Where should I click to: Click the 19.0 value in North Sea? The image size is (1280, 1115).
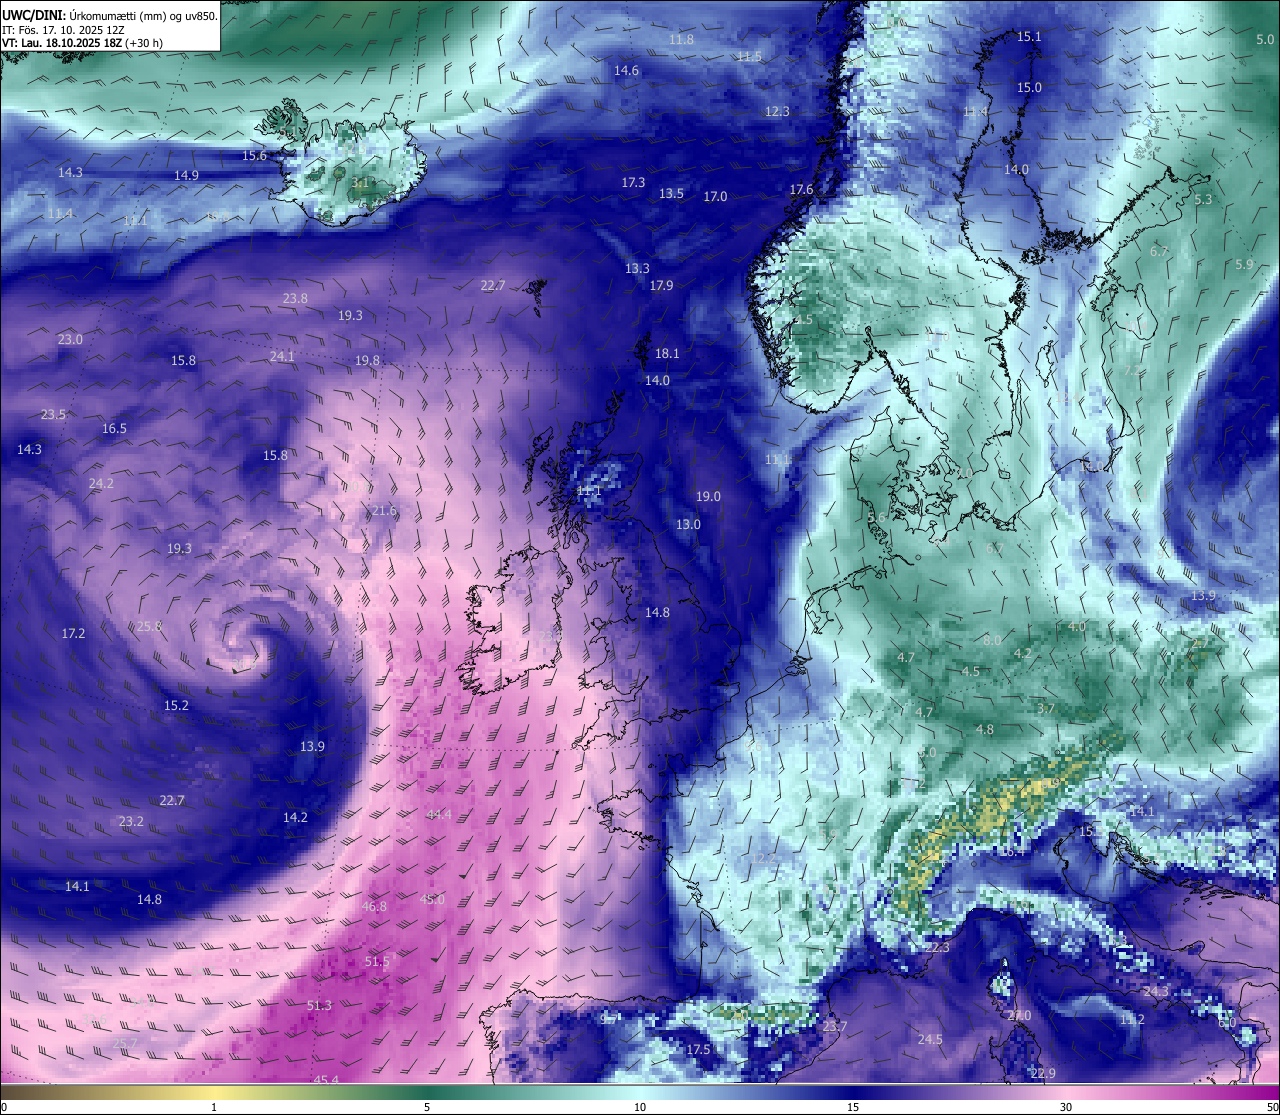point(708,496)
